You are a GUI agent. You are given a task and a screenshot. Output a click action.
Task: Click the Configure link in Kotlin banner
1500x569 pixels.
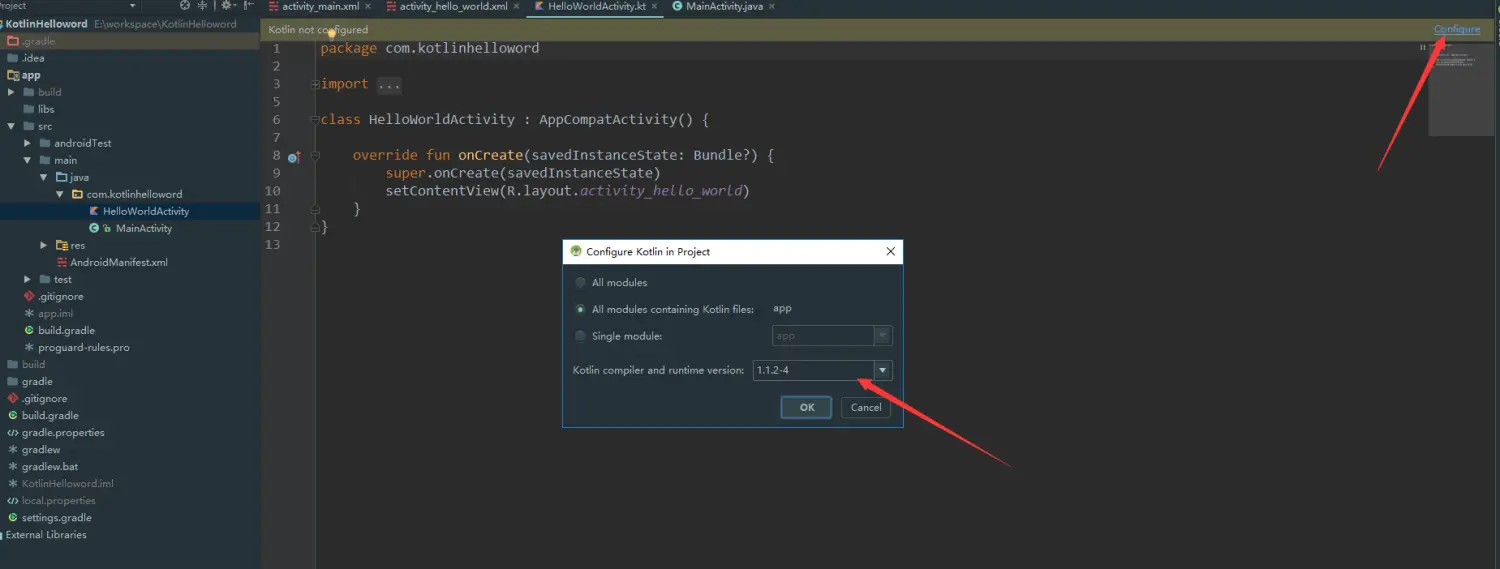point(1456,29)
